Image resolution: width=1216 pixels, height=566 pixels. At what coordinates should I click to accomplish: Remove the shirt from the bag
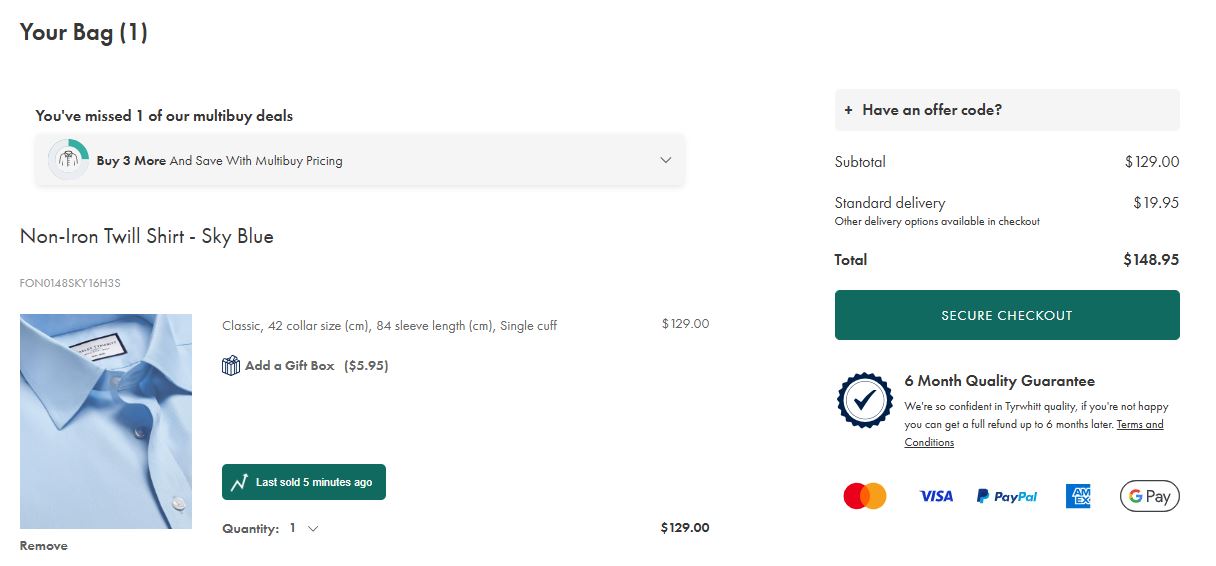[44, 546]
